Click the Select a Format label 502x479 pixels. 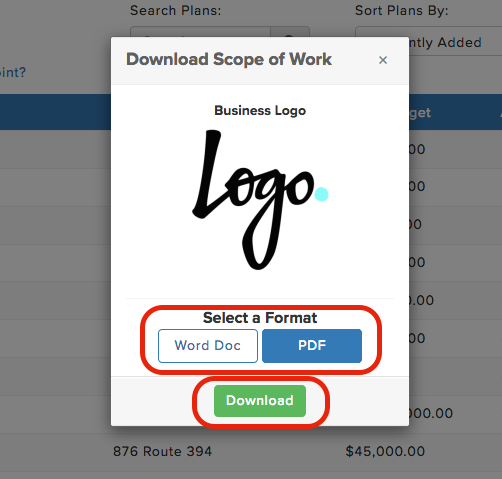click(x=260, y=318)
